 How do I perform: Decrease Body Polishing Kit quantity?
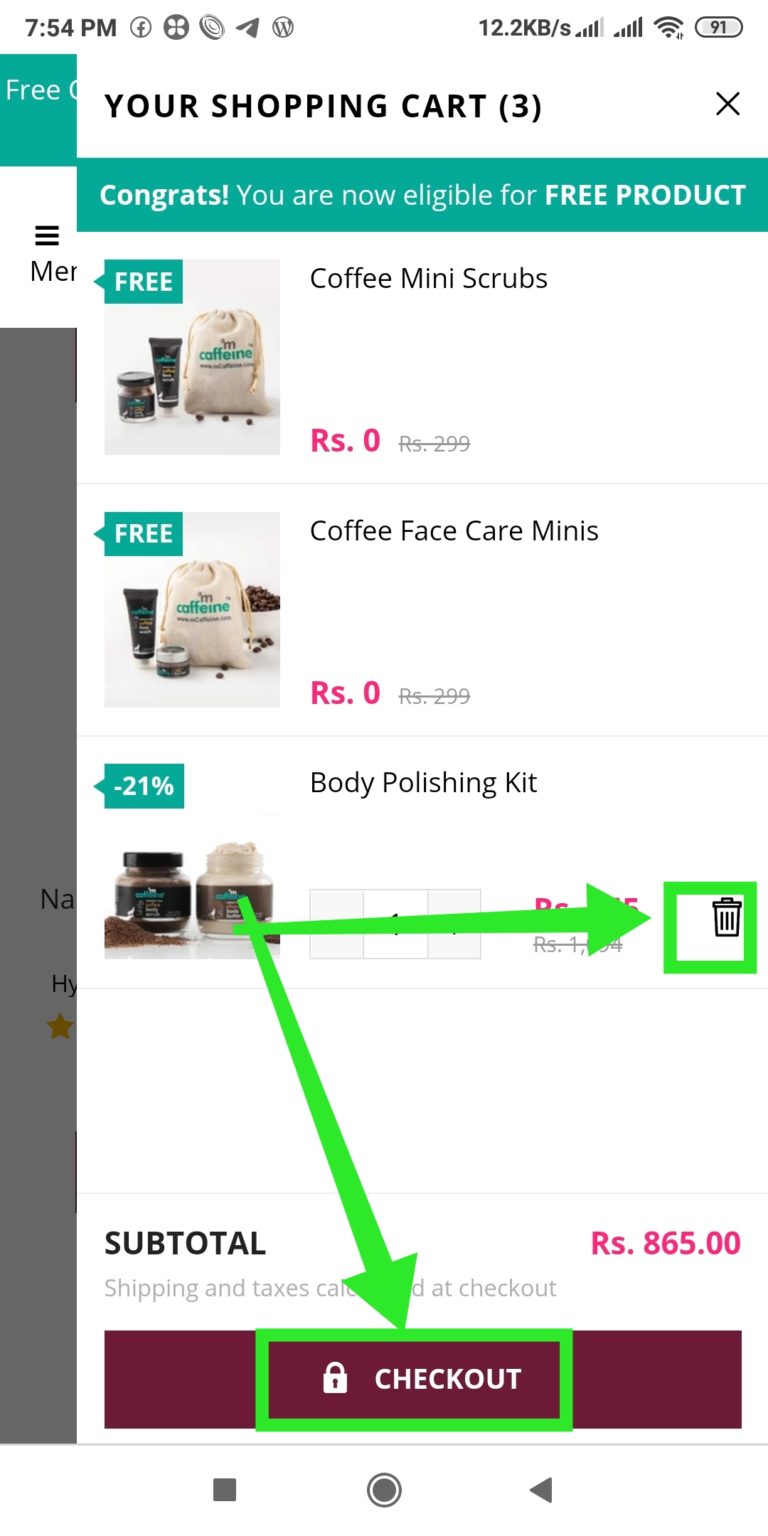[x=336, y=924]
